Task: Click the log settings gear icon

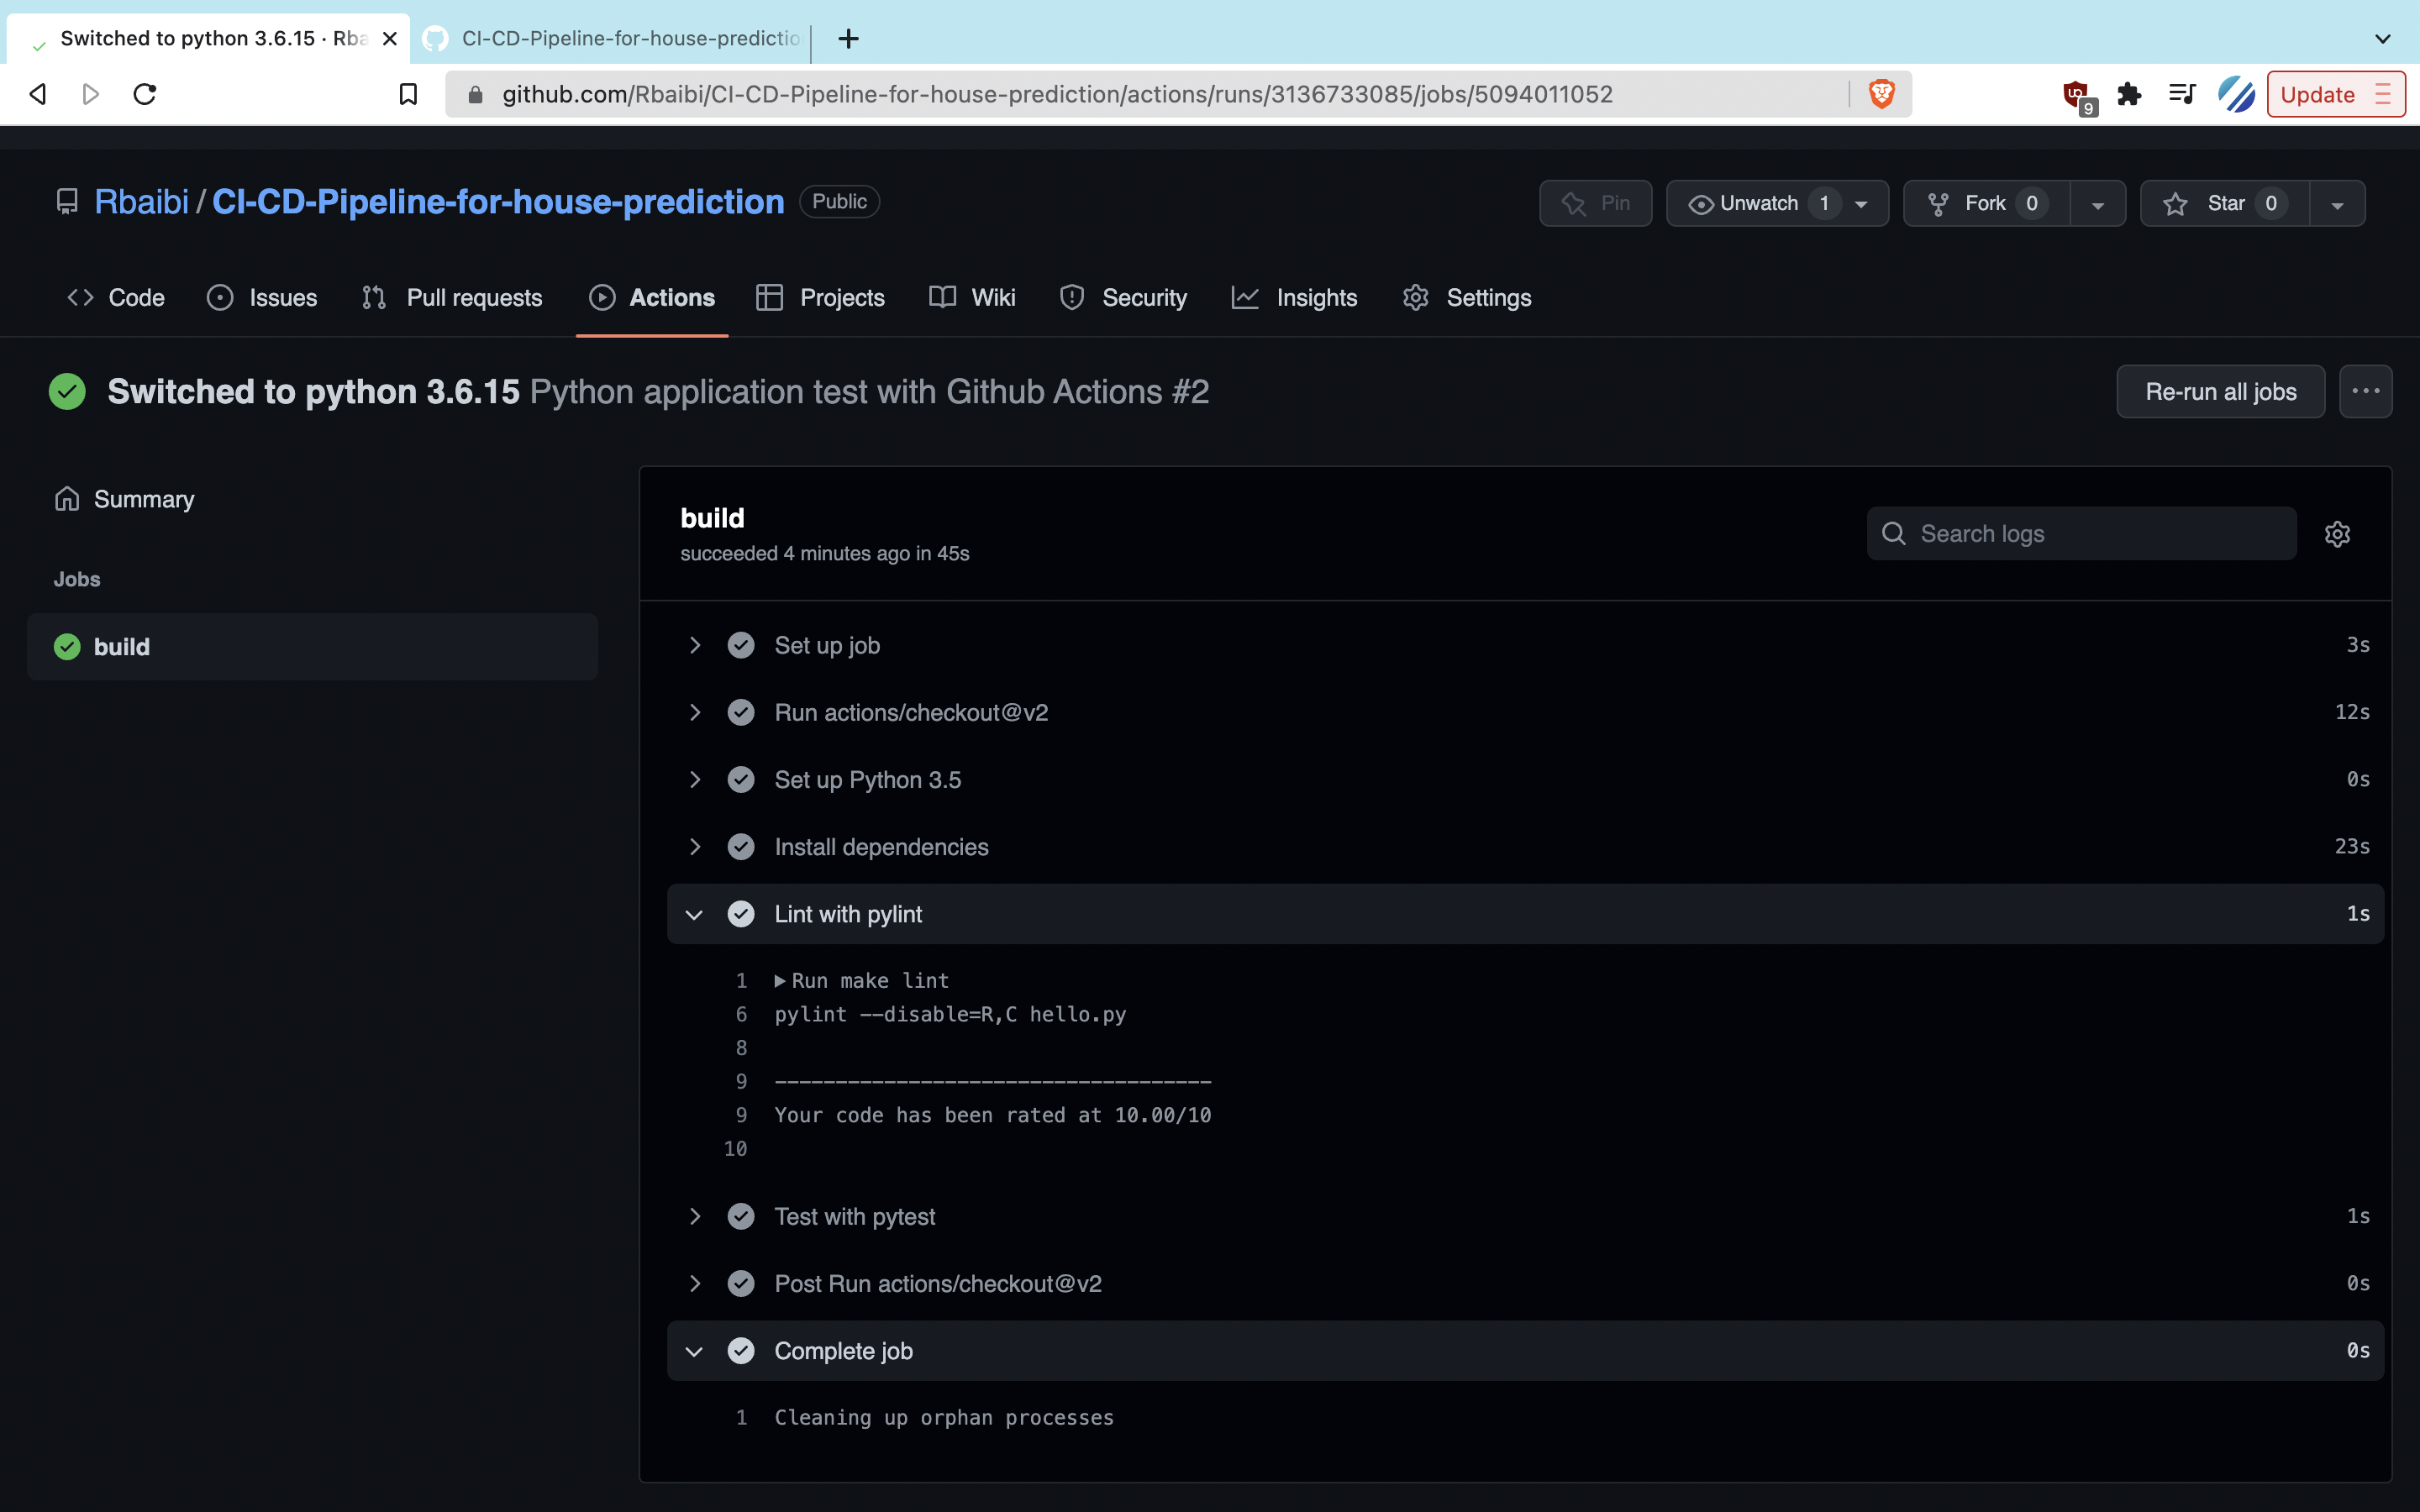Action: (2337, 534)
